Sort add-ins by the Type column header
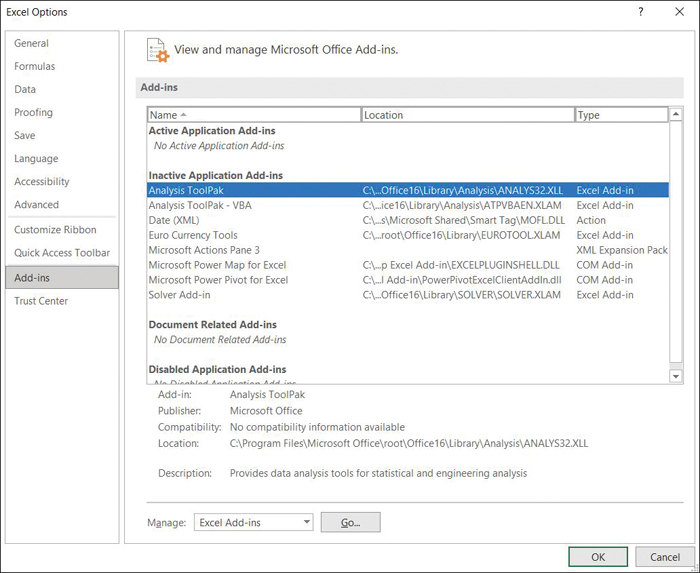The width and height of the screenshot is (700, 573). pos(621,115)
